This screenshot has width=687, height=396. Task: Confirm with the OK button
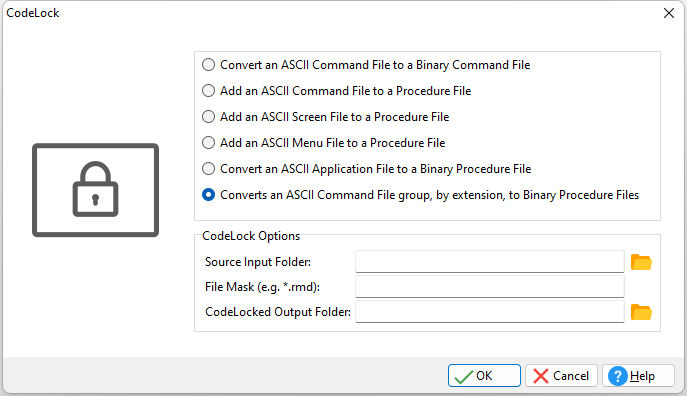point(484,375)
